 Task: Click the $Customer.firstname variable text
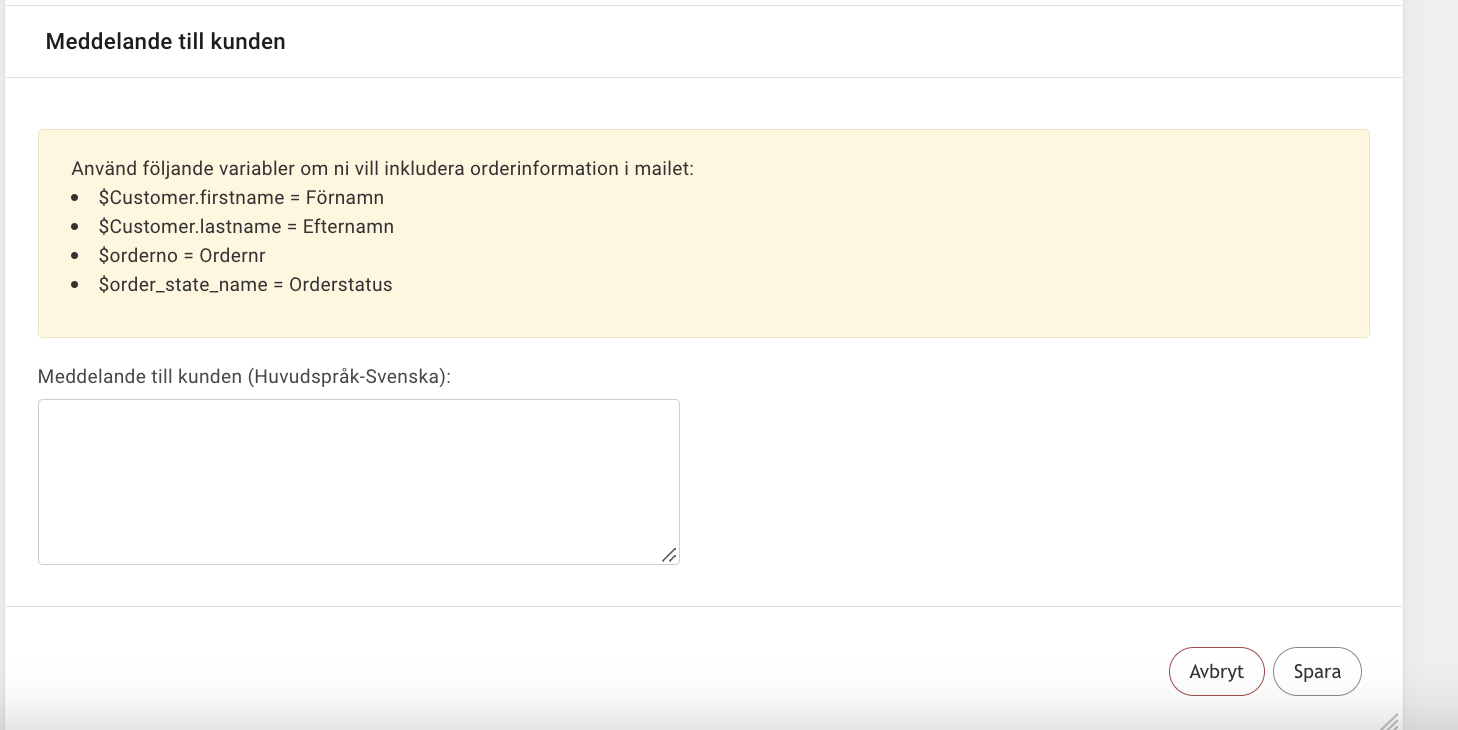(x=190, y=197)
